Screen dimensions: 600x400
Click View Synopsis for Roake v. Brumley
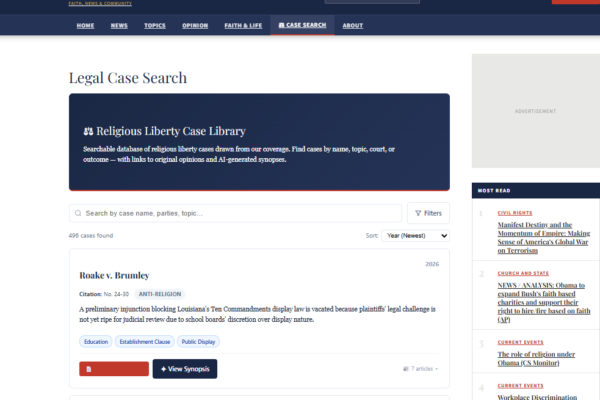click(184, 369)
